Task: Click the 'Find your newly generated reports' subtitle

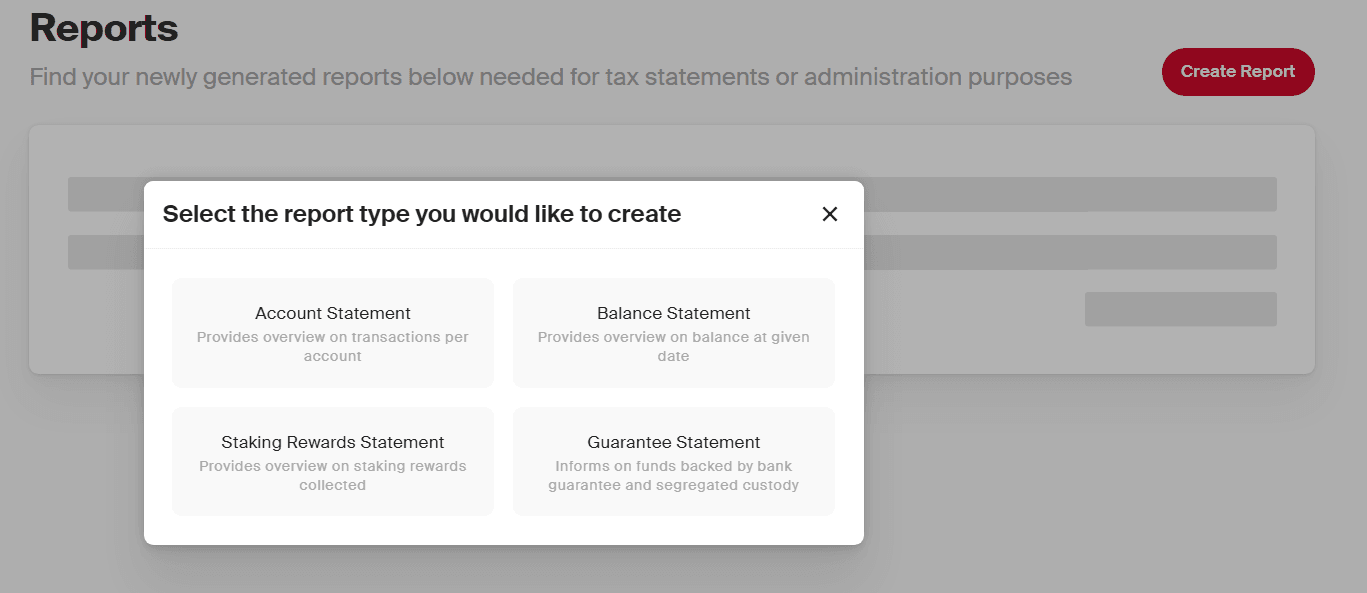Action: tap(550, 77)
